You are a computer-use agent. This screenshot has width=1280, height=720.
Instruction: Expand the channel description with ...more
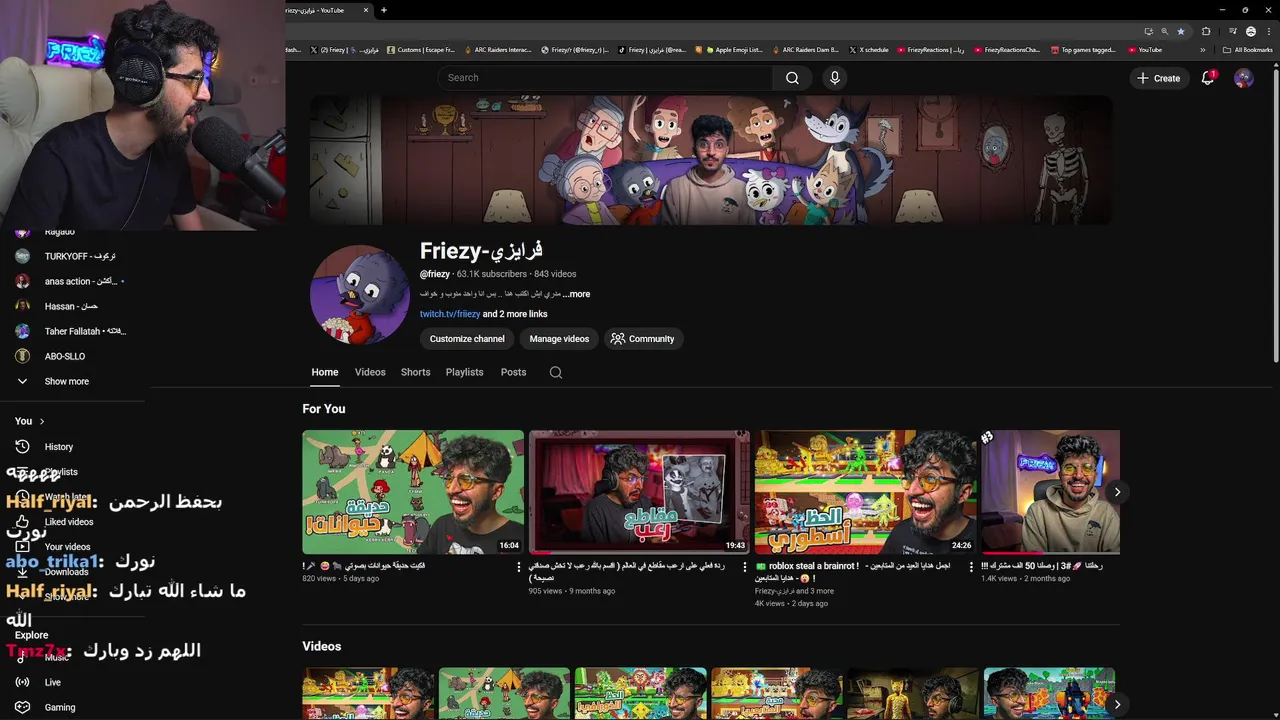click(576, 294)
